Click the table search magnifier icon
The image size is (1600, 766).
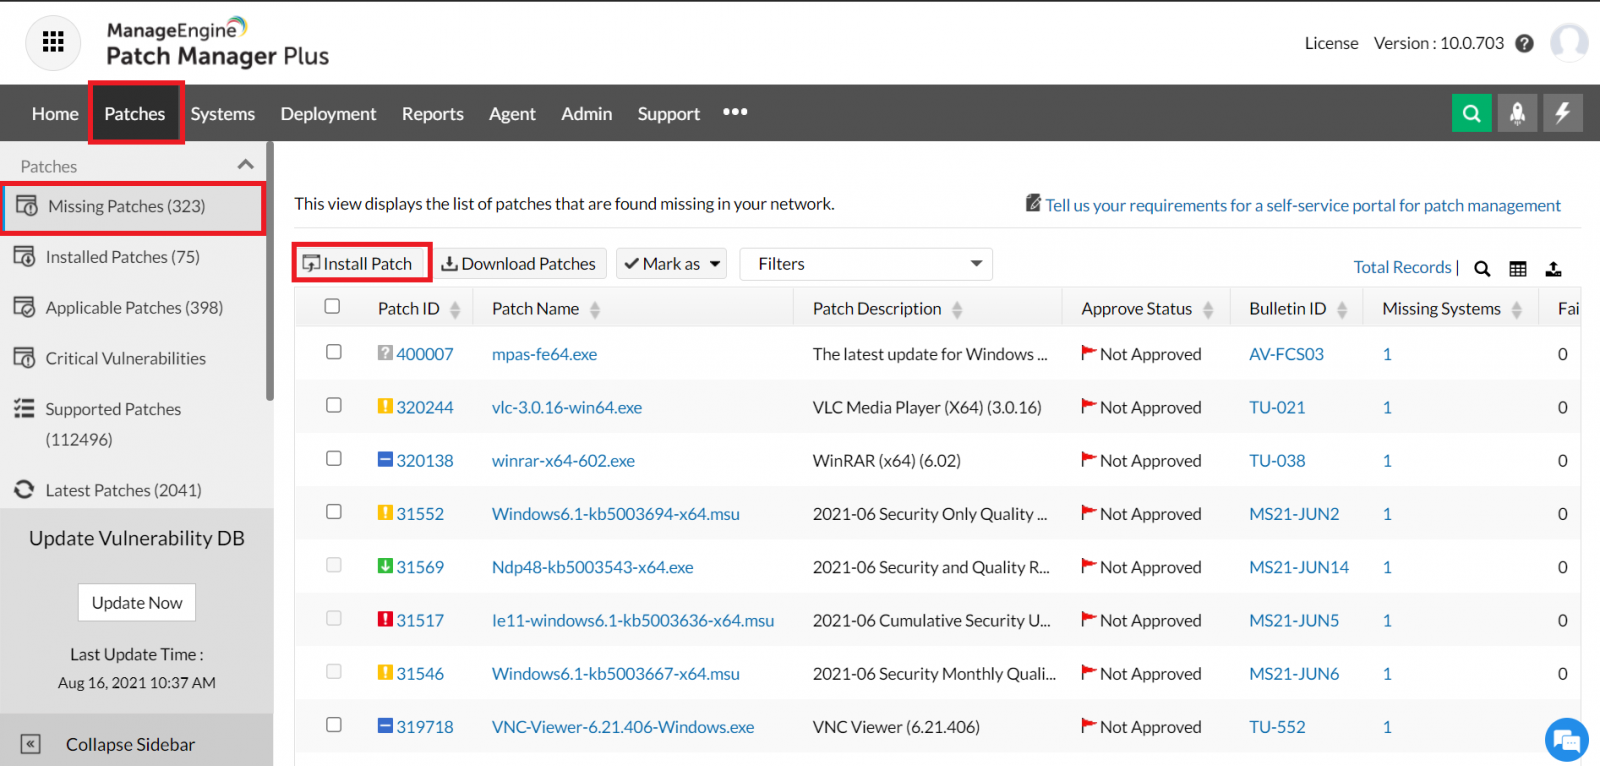coord(1482,268)
